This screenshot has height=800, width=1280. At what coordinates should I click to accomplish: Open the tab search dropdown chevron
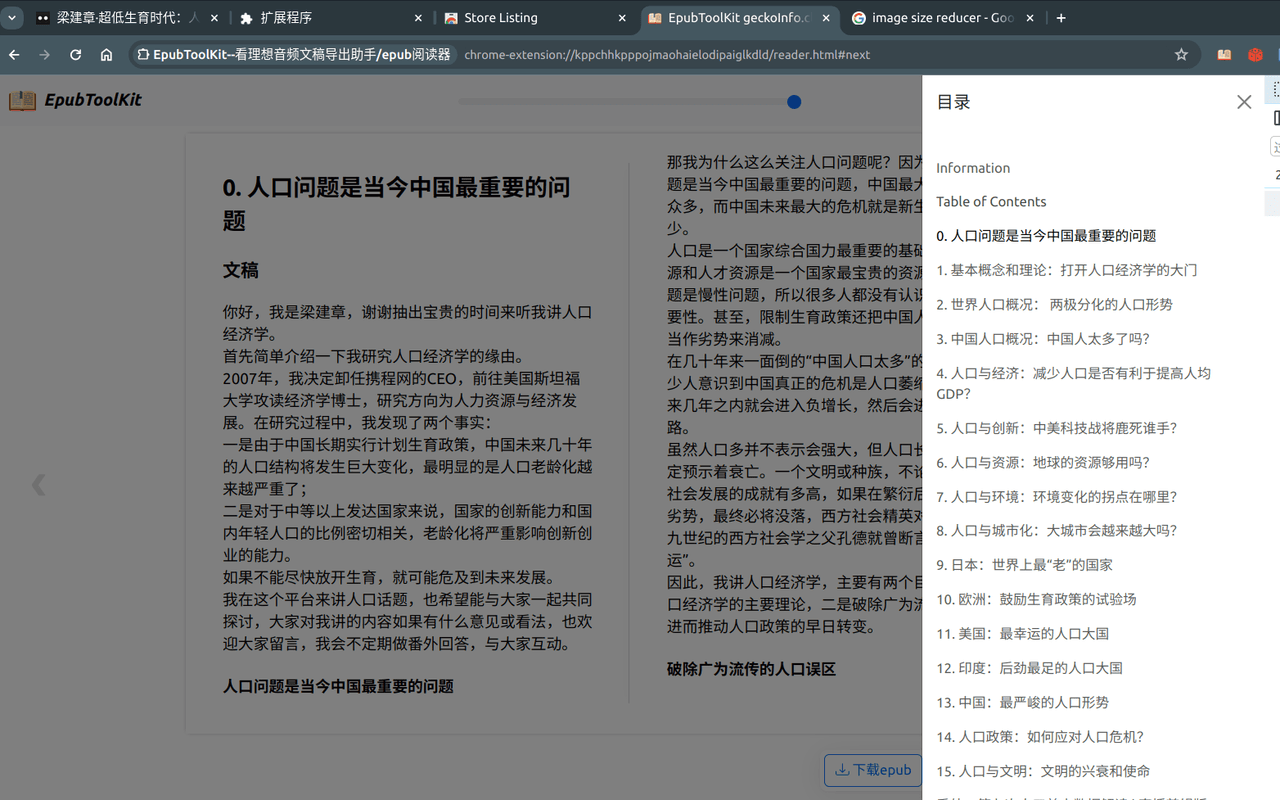11,17
